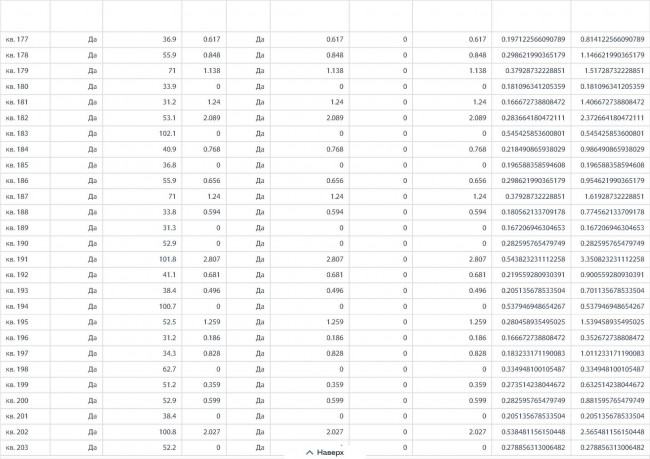Image resolution: width=650 pixels, height=459 pixels.
Task: Click area value 102.1 in row кв. 183
Action: [167, 134]
